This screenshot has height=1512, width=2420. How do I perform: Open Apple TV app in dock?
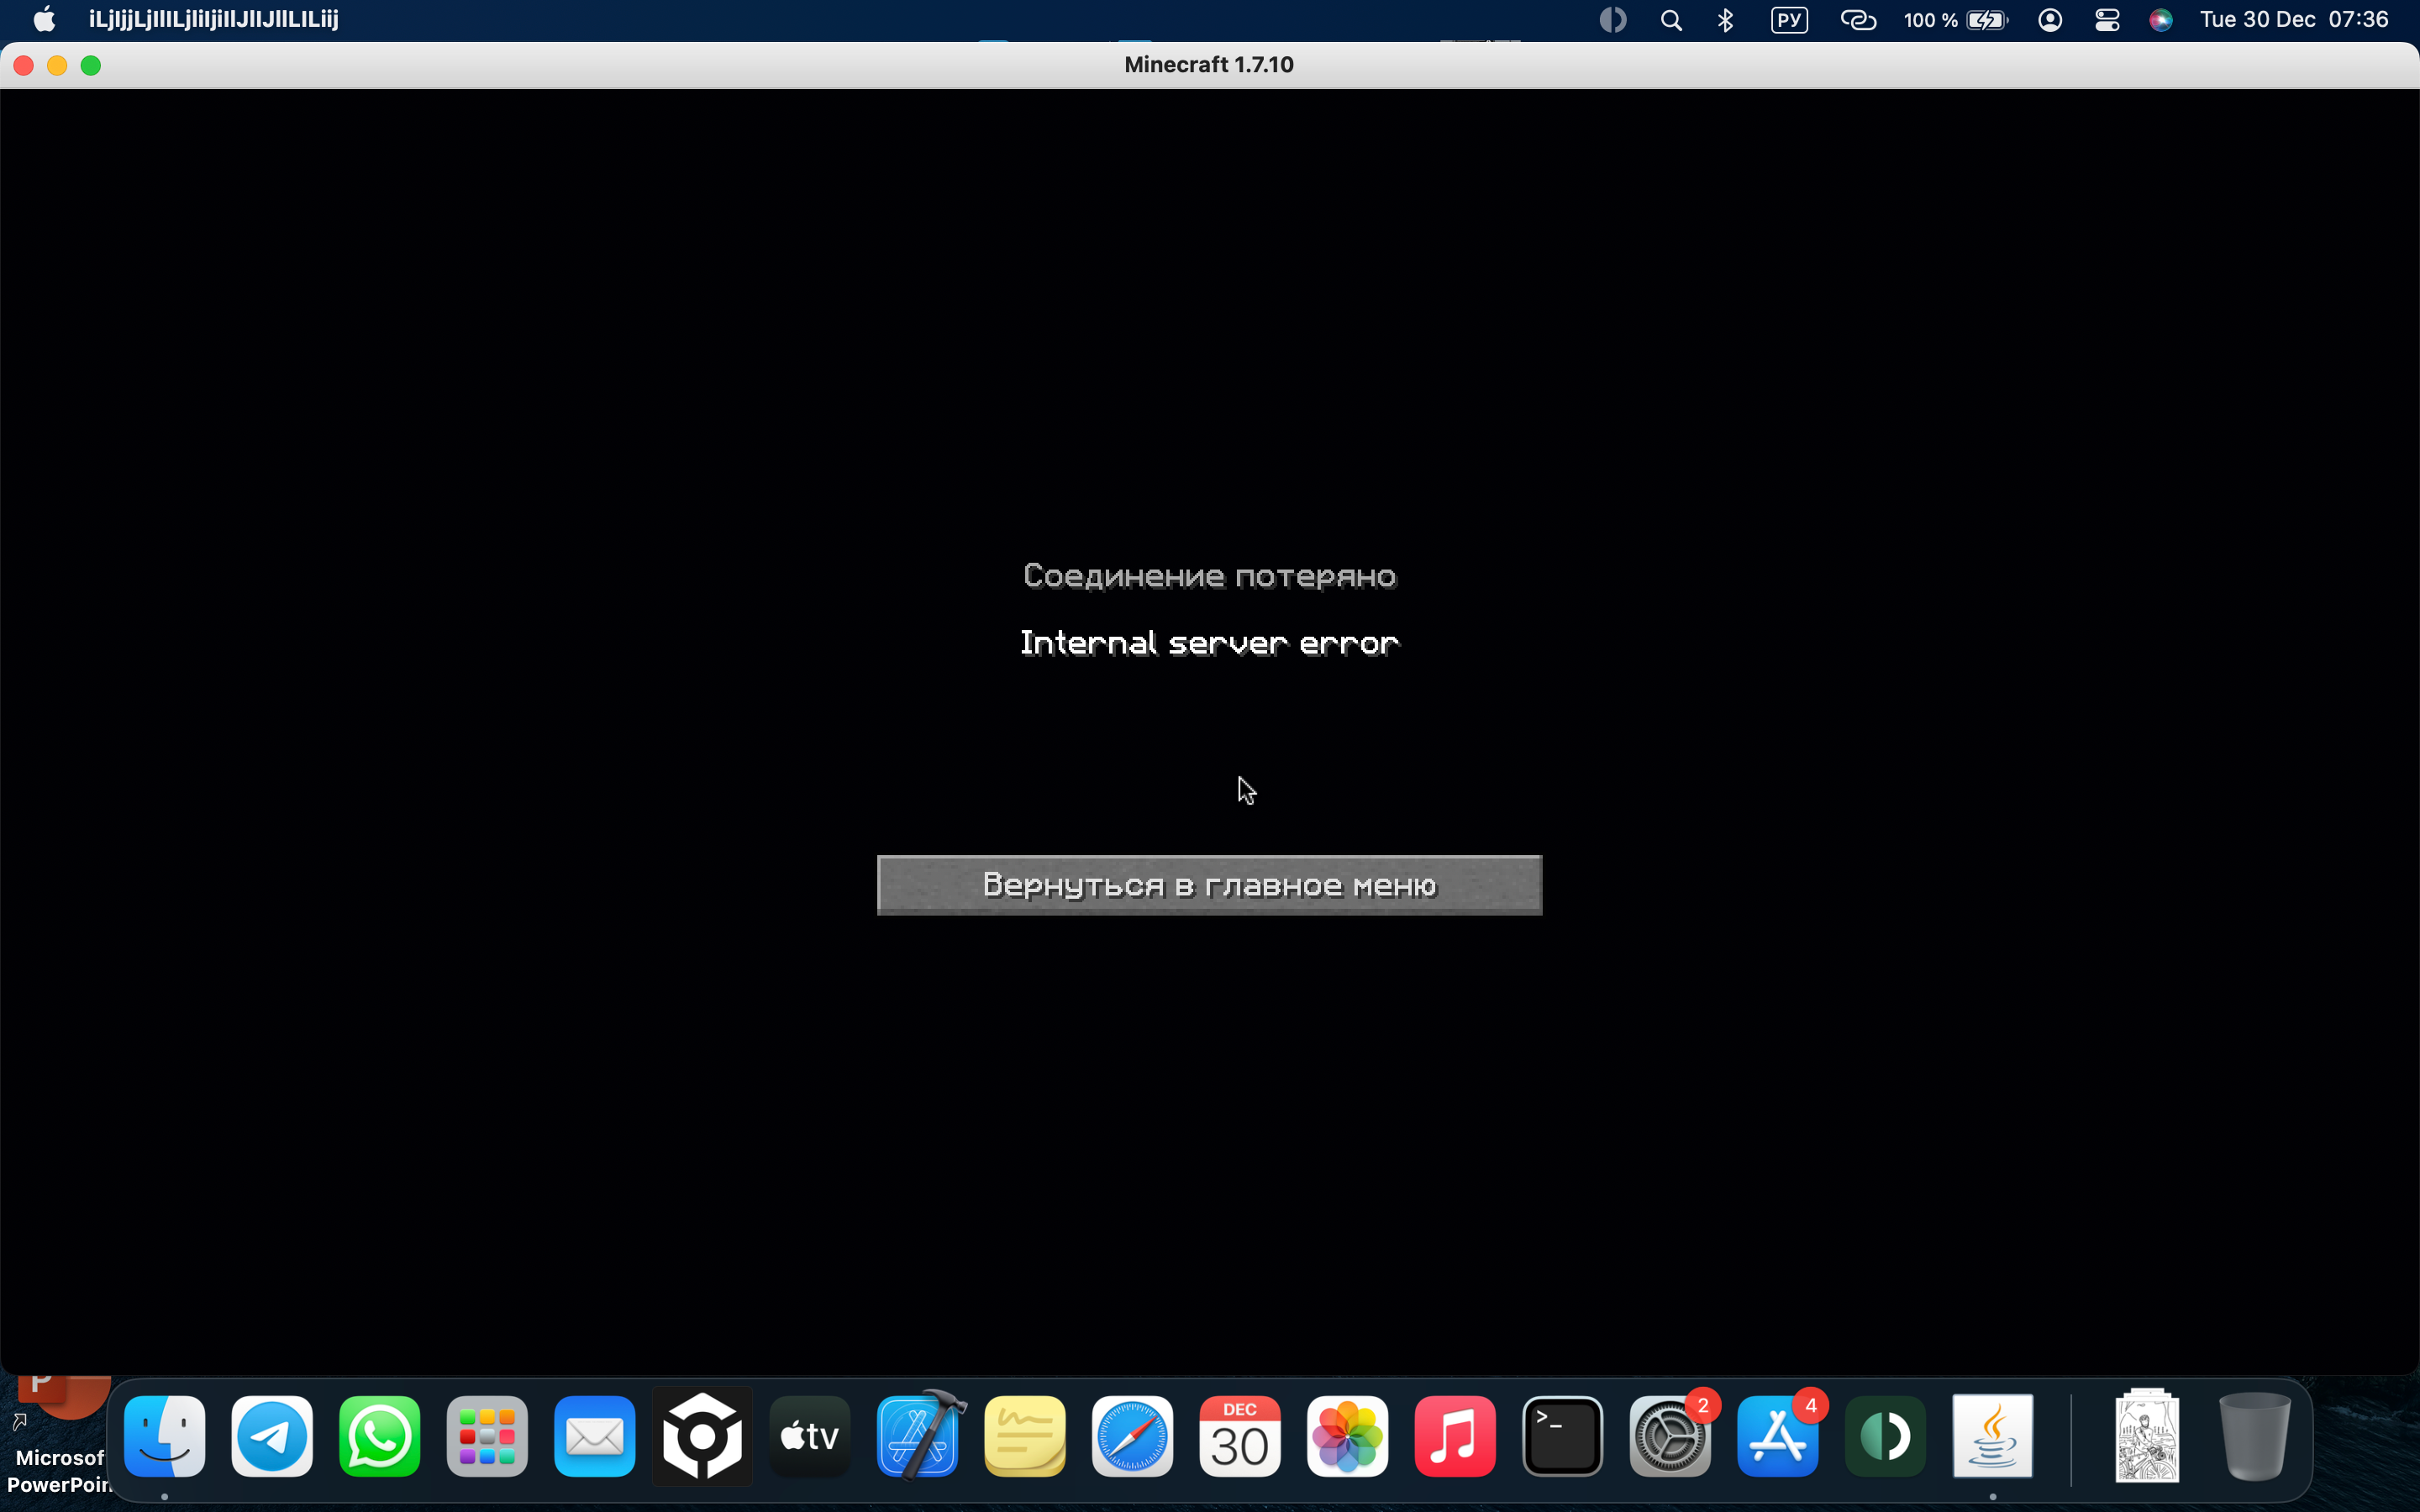810,1436
